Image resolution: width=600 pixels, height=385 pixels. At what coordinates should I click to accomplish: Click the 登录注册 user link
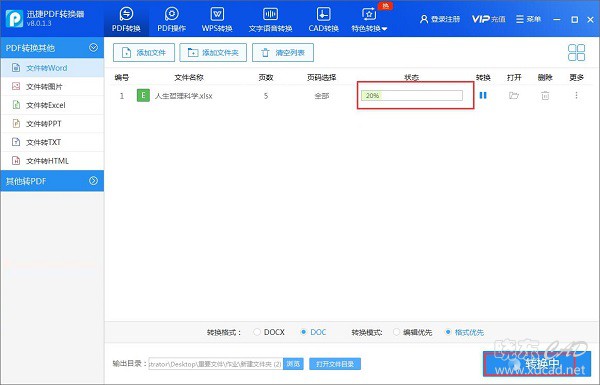coord(440,19)
